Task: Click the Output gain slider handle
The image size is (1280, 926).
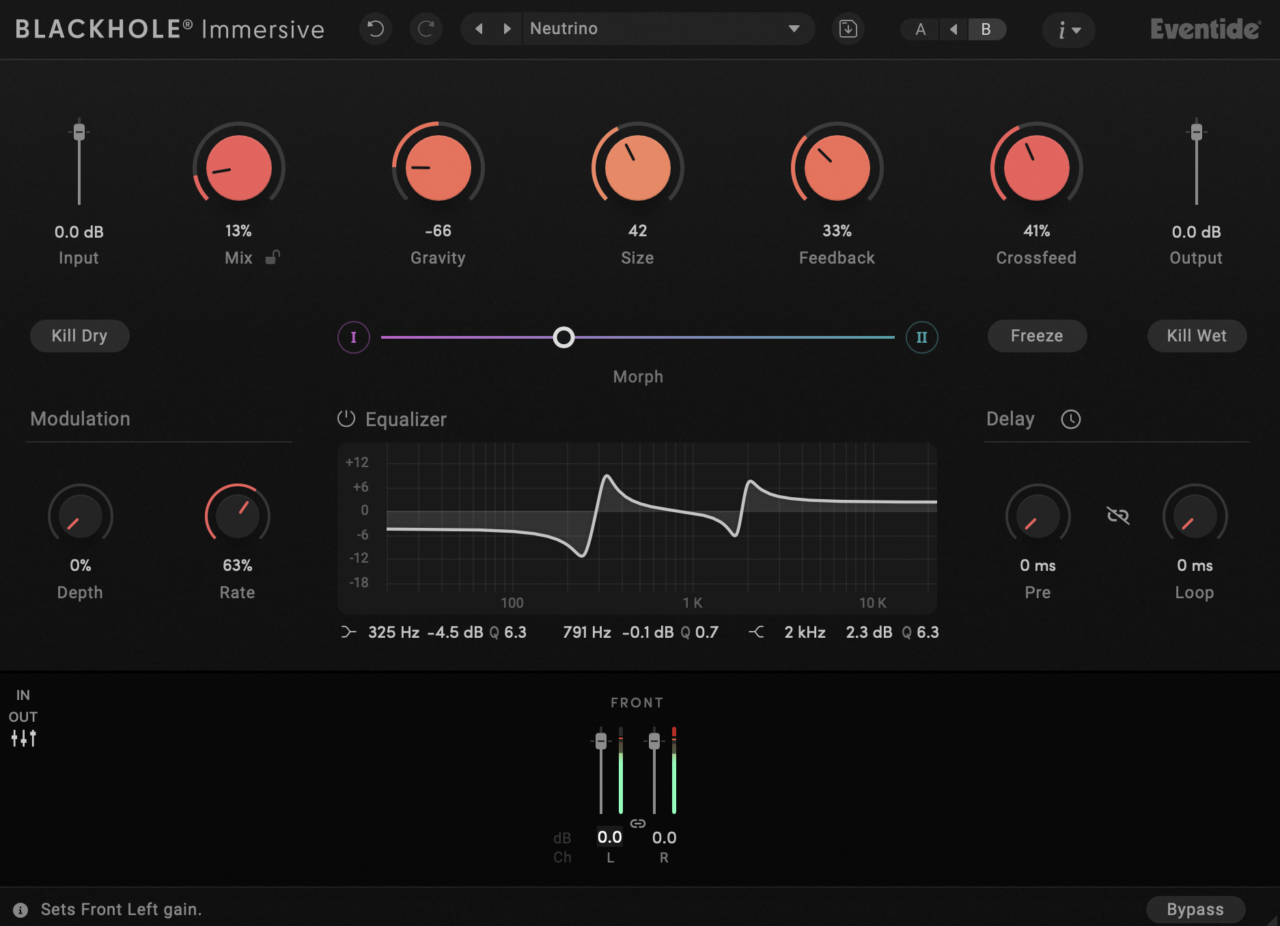Action: (1196, 132)
